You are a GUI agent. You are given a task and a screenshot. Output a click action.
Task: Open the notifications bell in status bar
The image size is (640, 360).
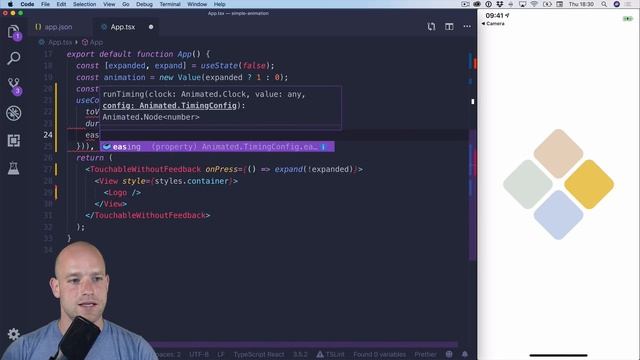point(464,354)
